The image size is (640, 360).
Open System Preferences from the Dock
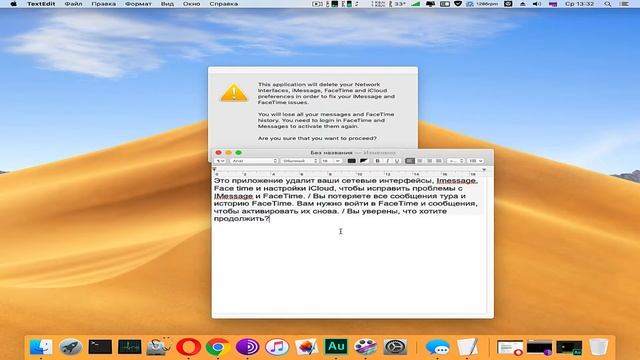coord(395,347)
